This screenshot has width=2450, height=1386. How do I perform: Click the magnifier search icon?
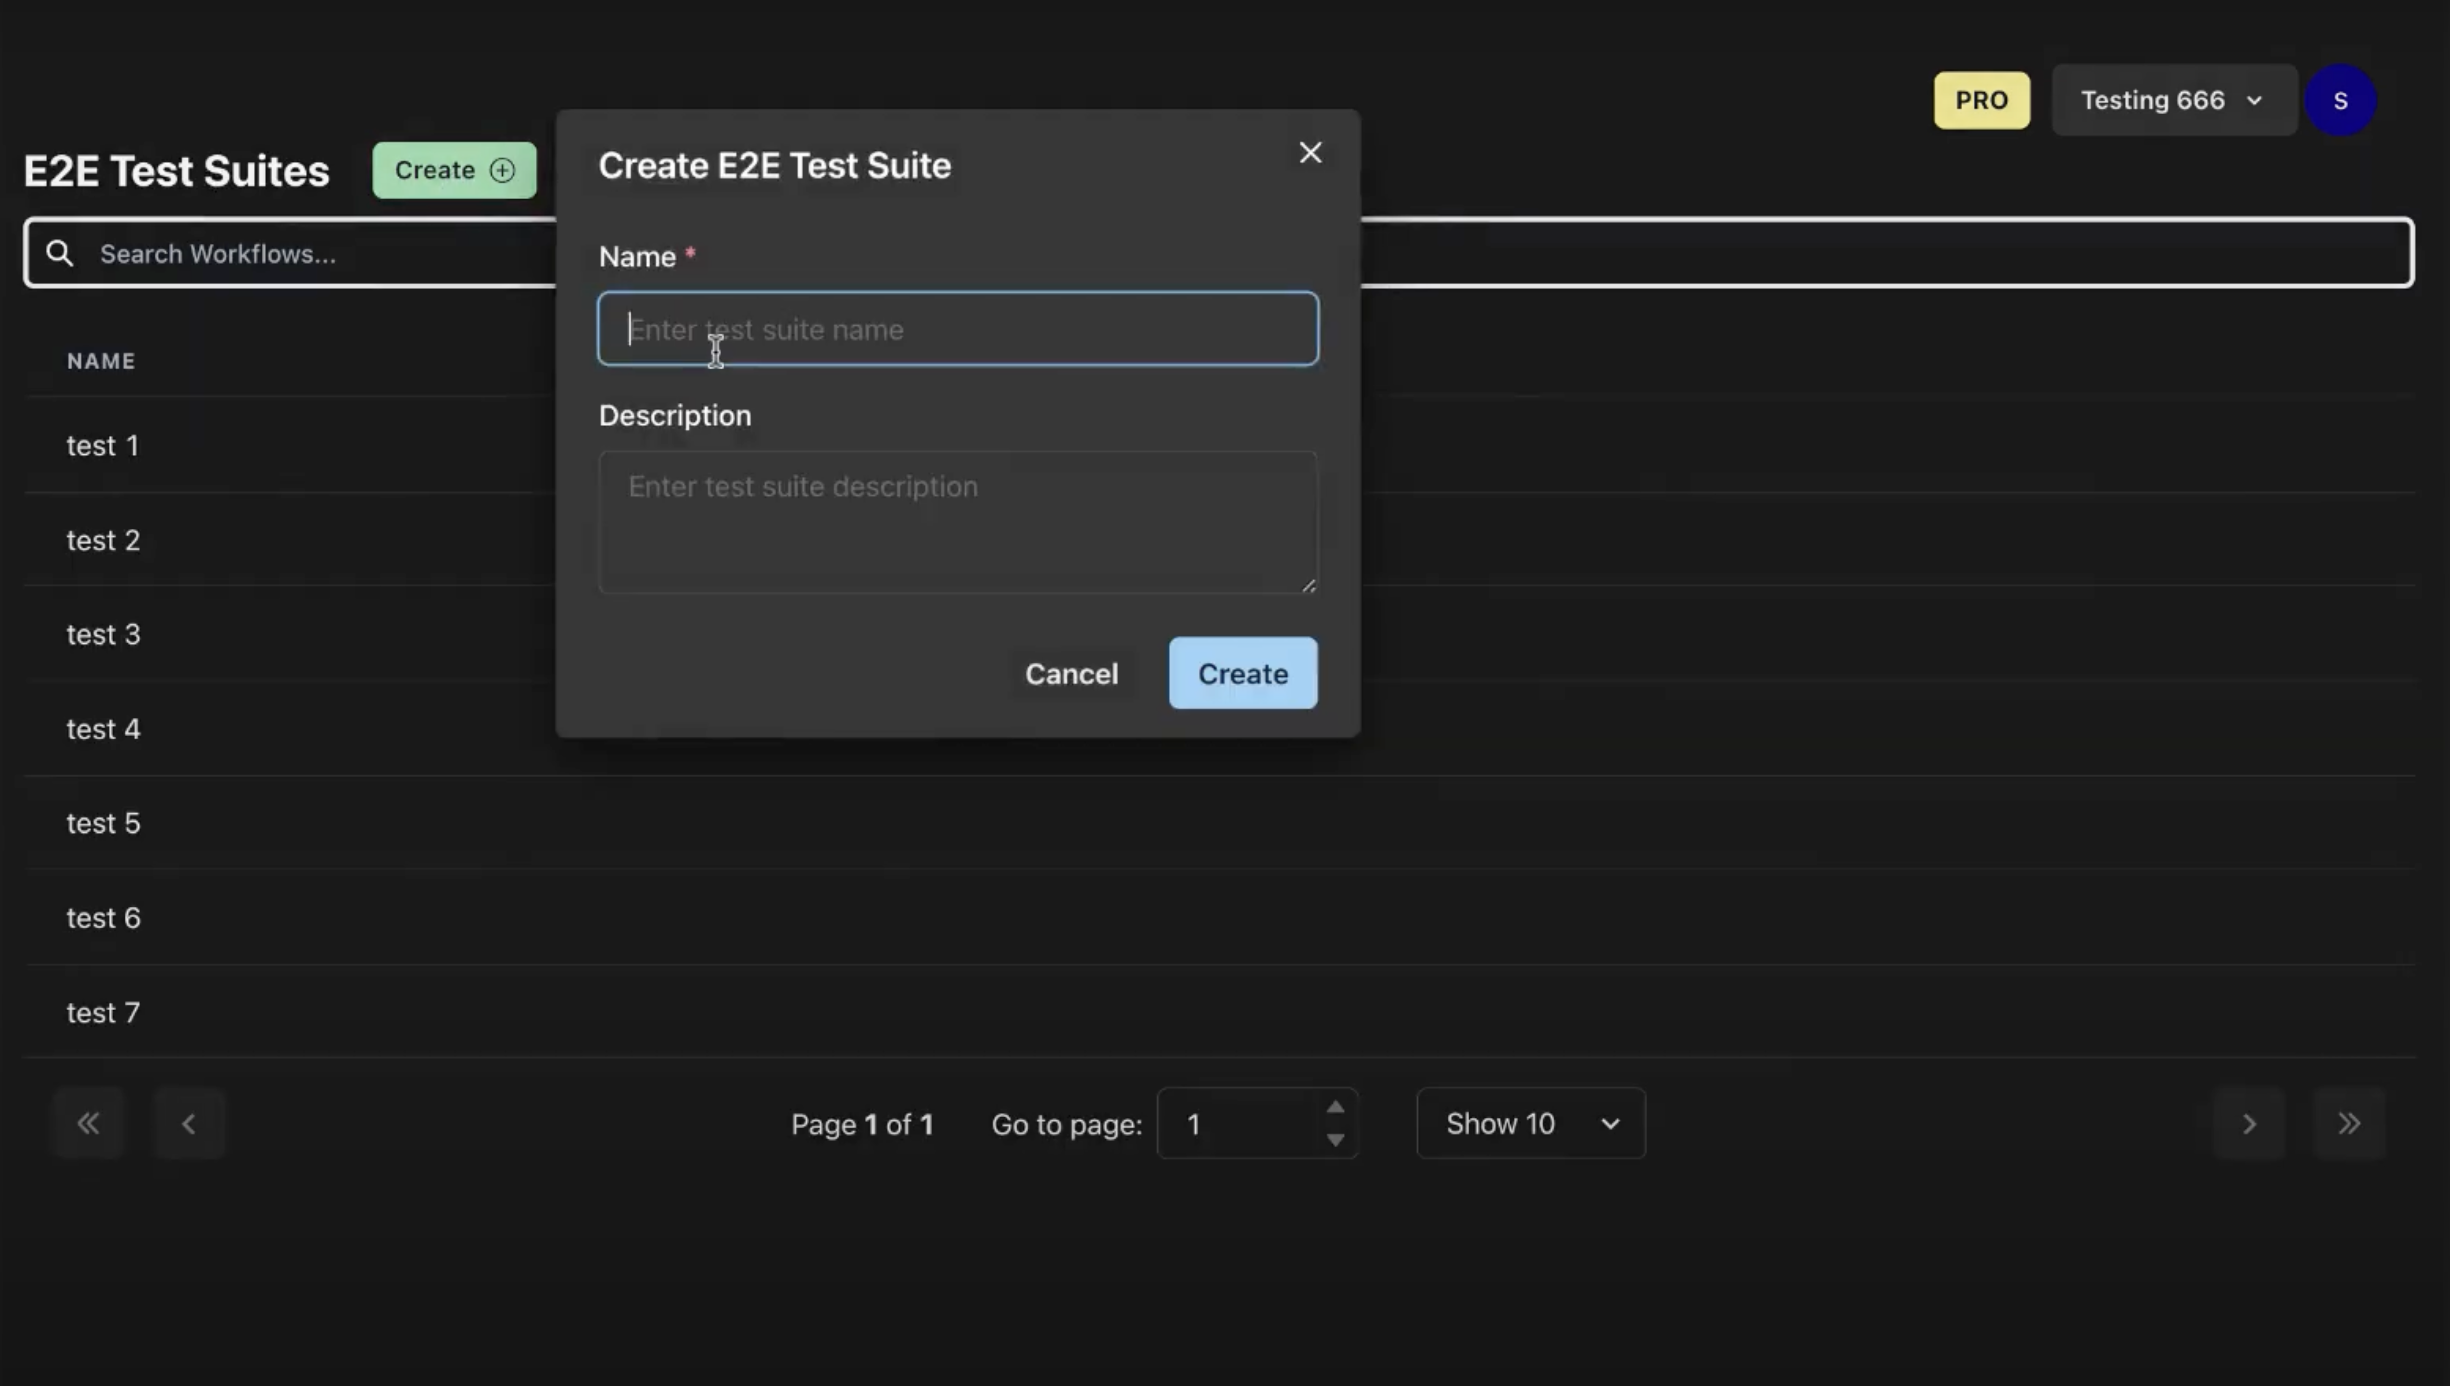pos(60,254)
